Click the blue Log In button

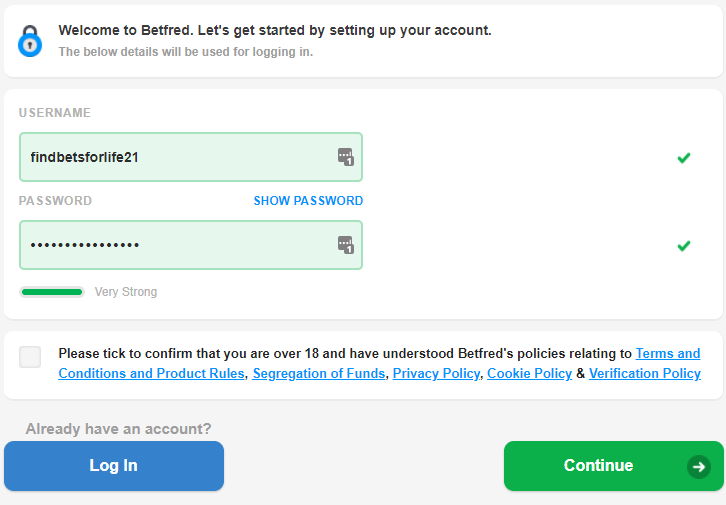pyautogui.click(x=114, y=466)
